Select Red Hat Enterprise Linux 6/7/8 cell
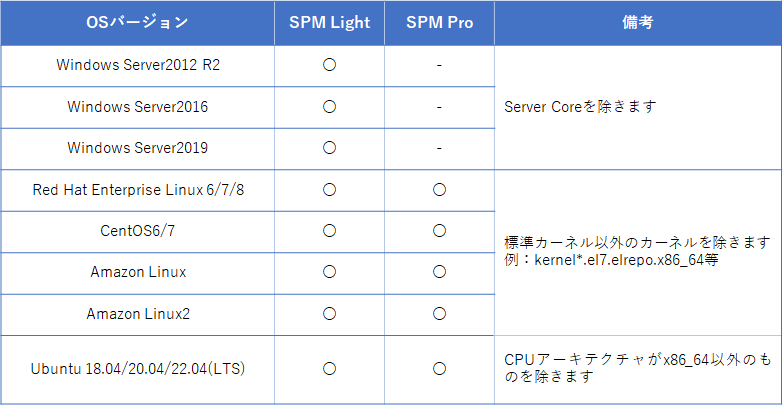The width and height of the screenshot is (783, 405). coord(138,190)
